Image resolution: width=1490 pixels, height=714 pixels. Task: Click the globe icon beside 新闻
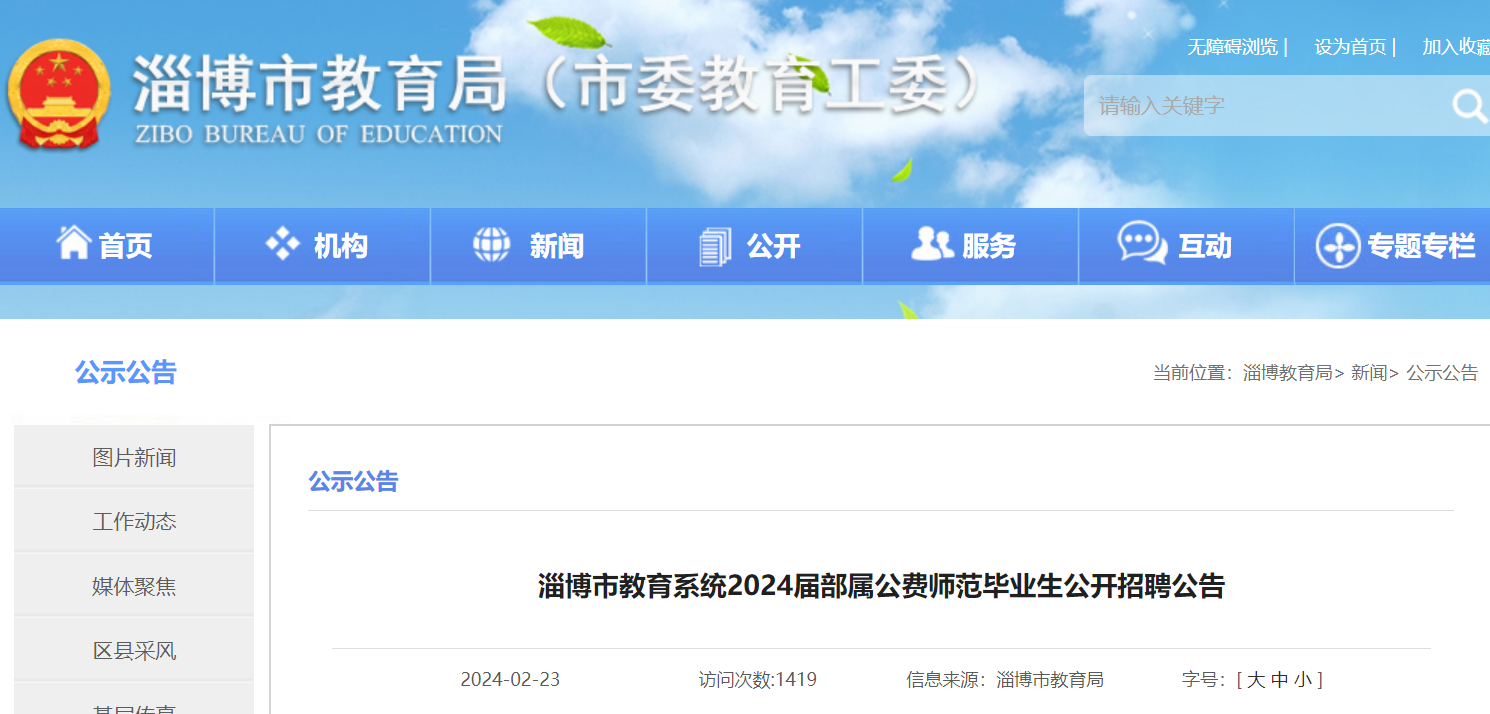[x=491, y=244]
